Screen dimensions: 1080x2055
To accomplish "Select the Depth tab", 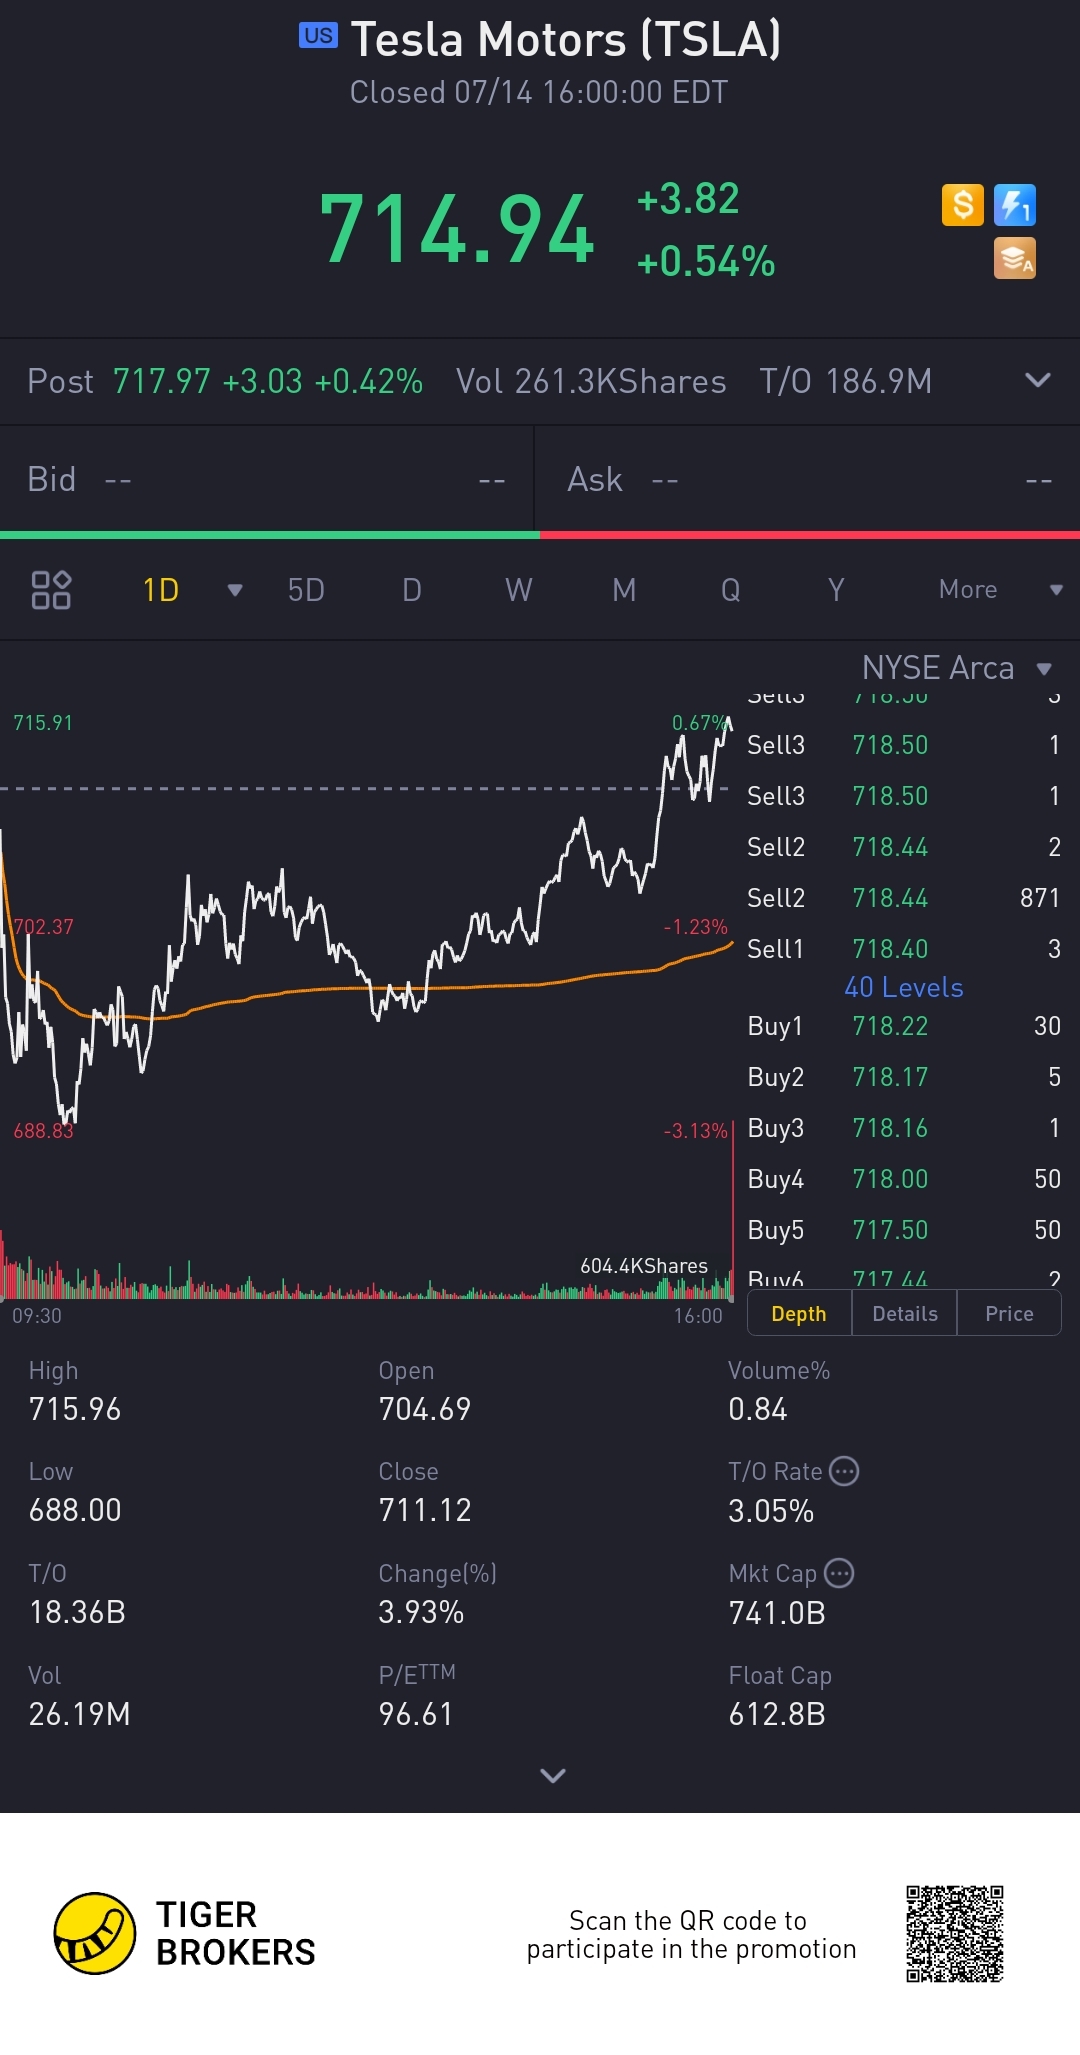I will pyautogui.click(x=799, y=1314).
